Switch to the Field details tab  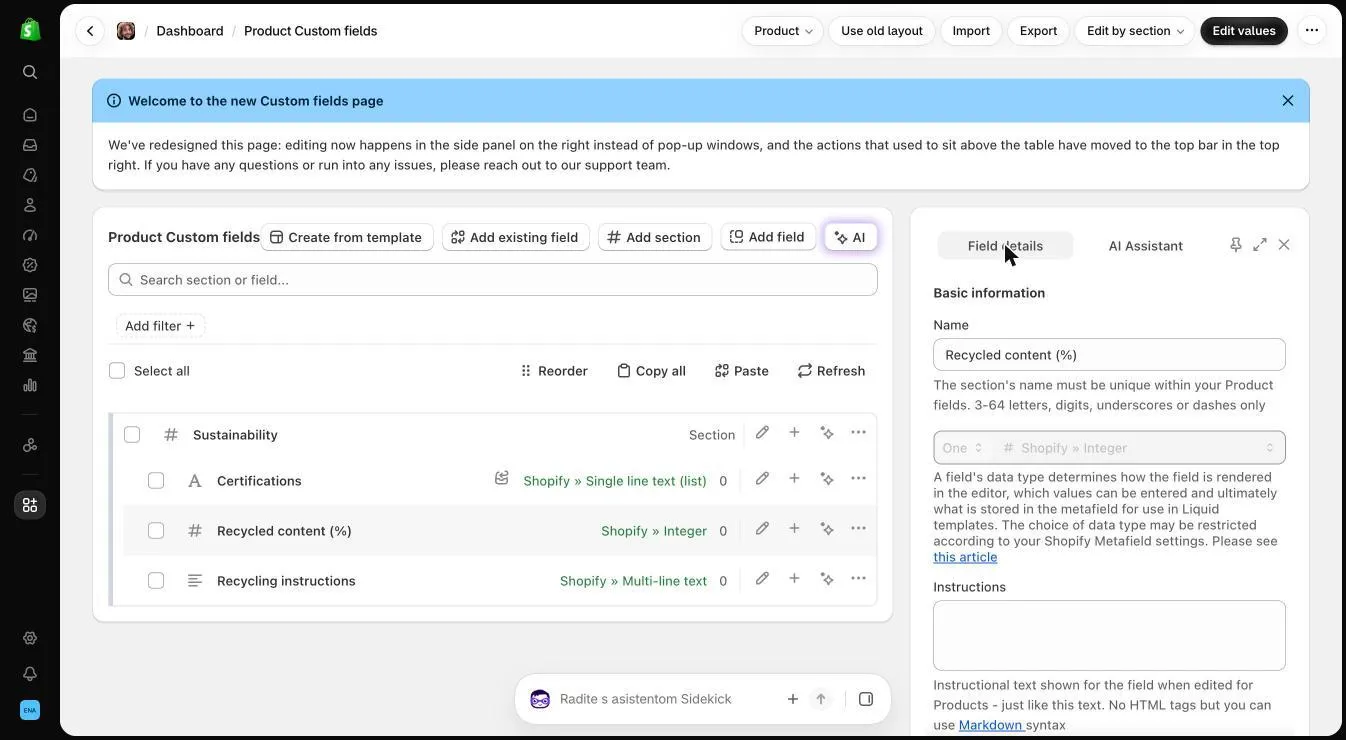1005,246
